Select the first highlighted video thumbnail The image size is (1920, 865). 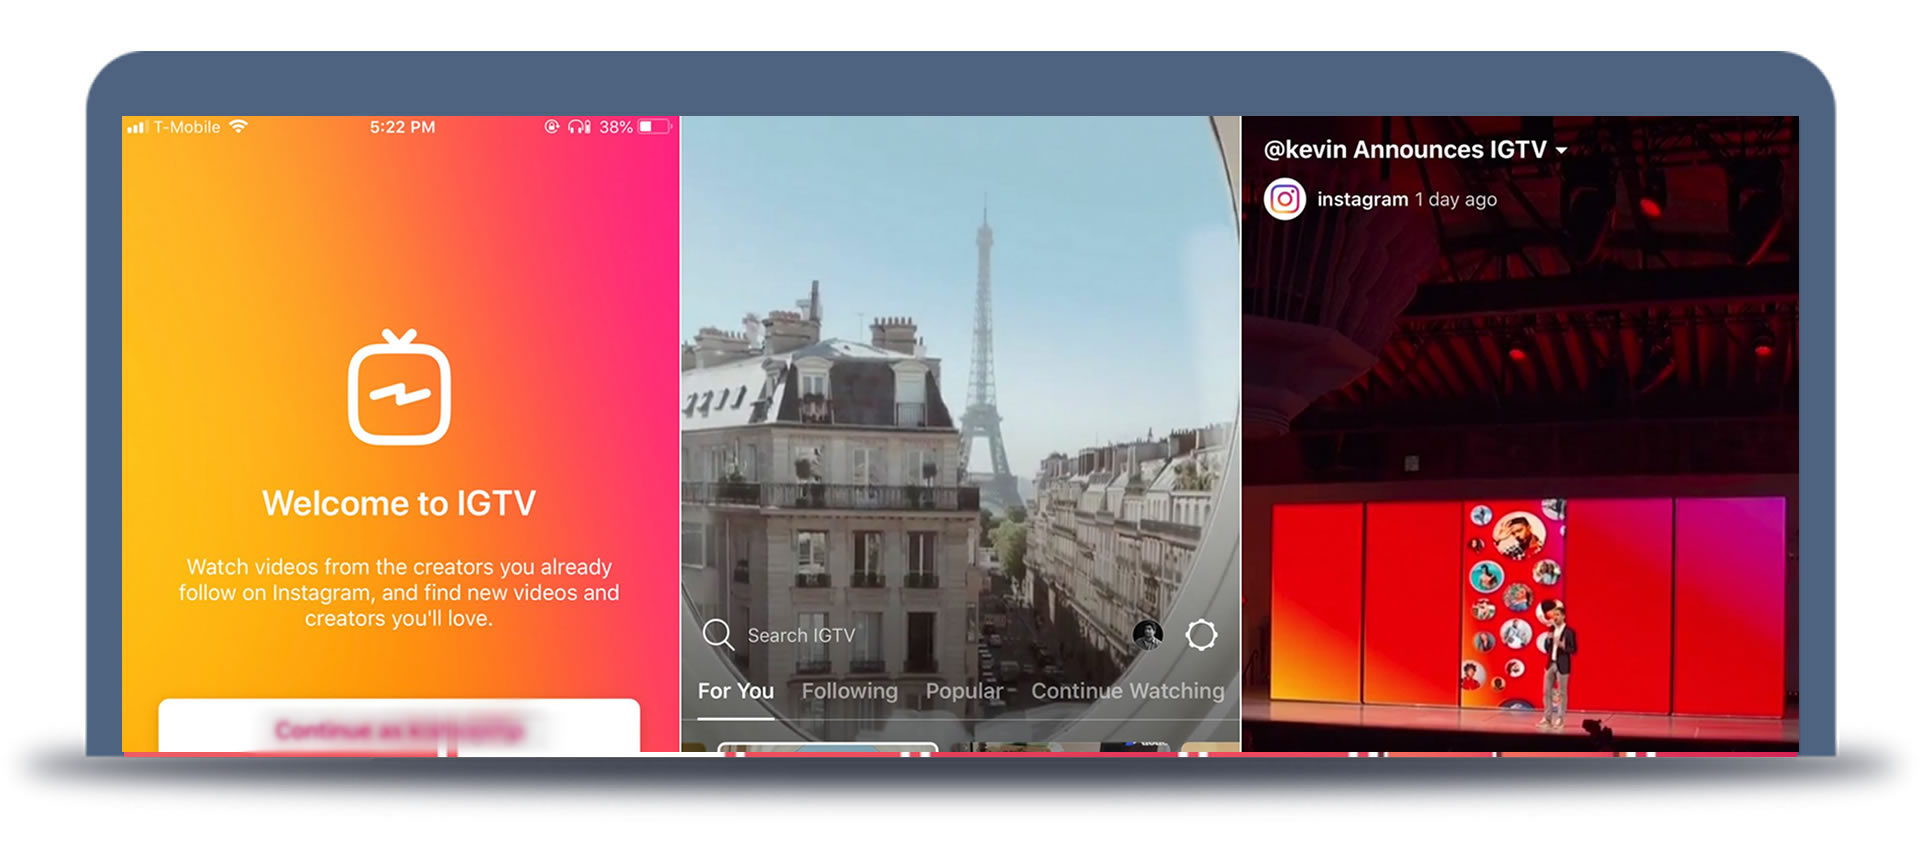coord(827,747)
